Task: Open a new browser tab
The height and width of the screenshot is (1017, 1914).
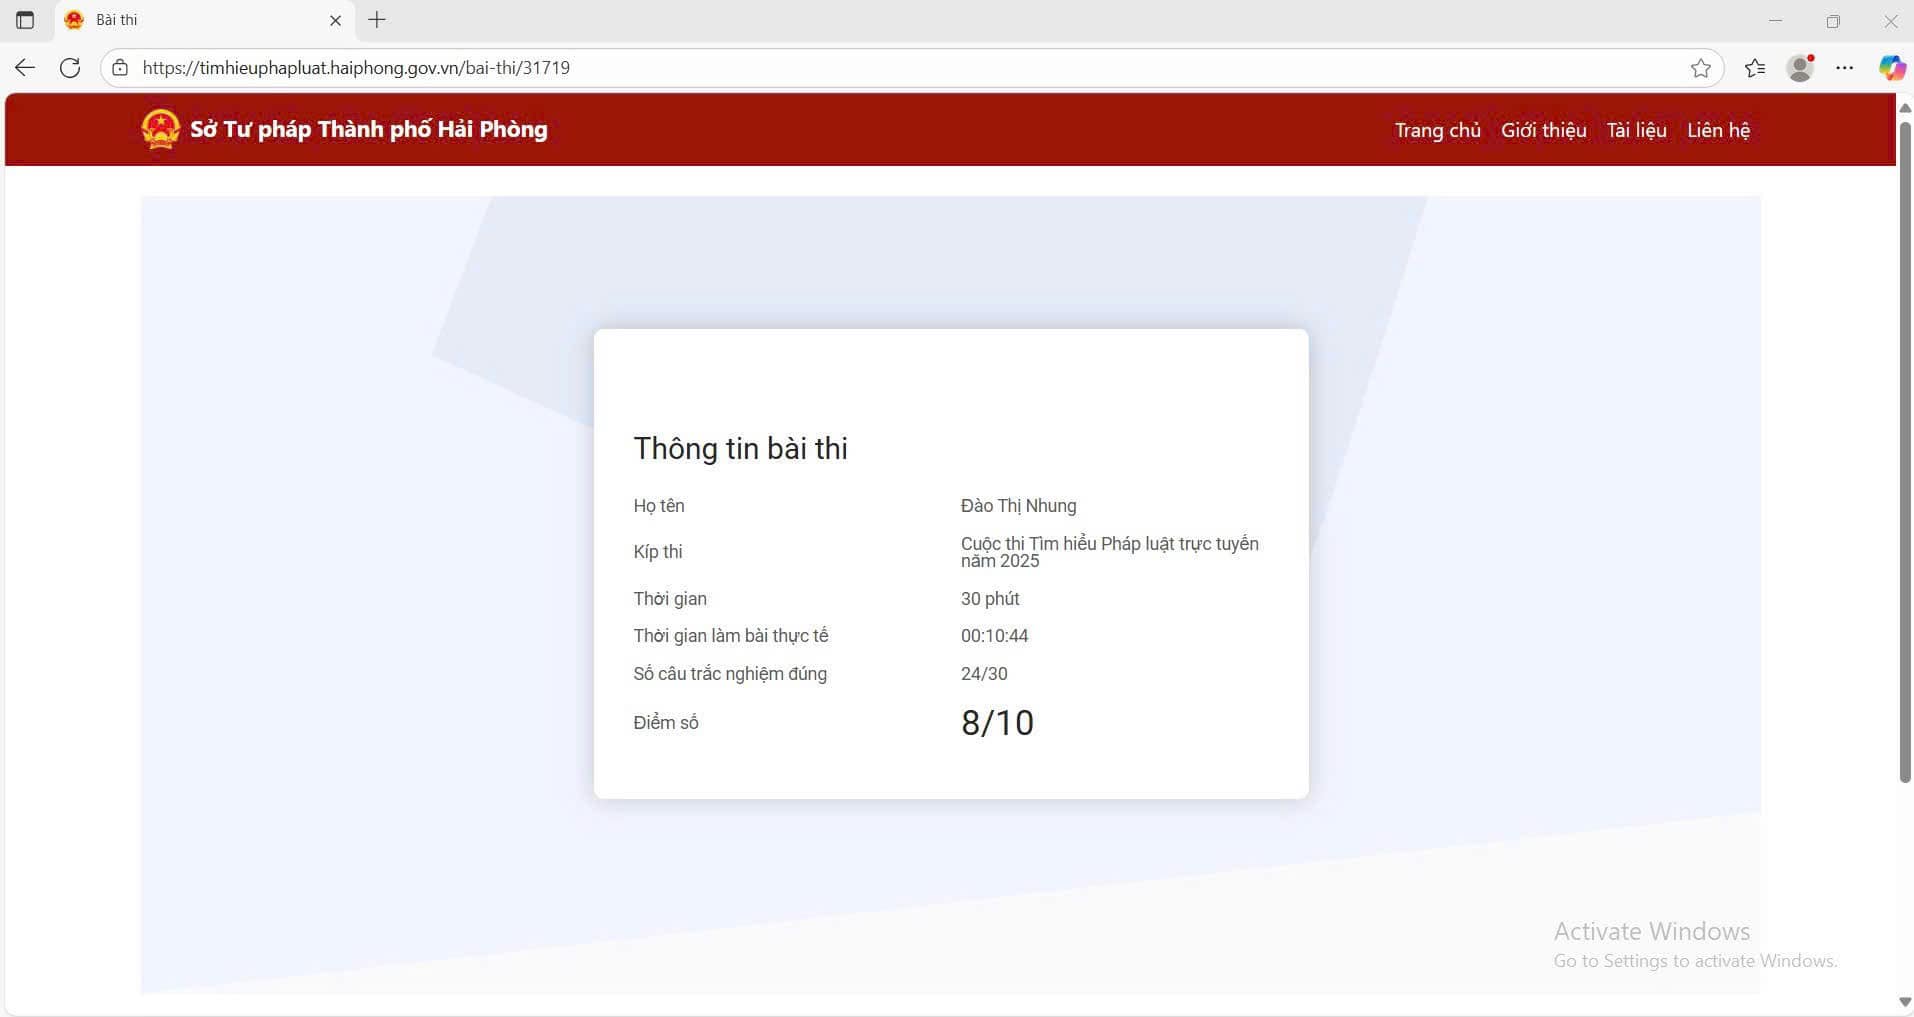Action: (377, 20)
